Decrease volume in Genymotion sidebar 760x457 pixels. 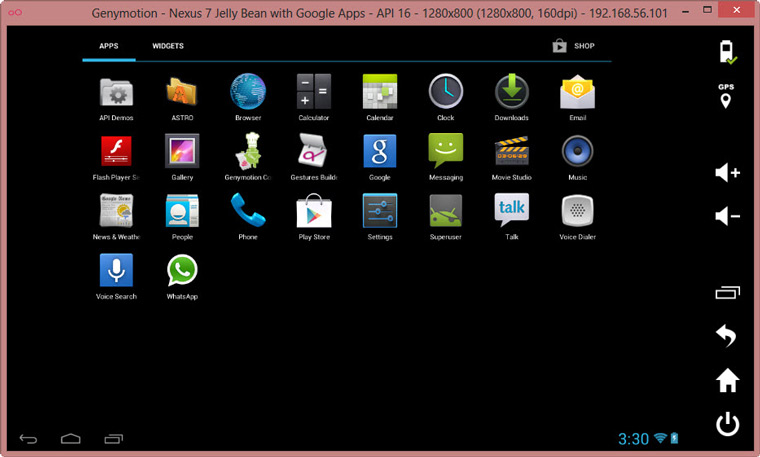point(727,216)
